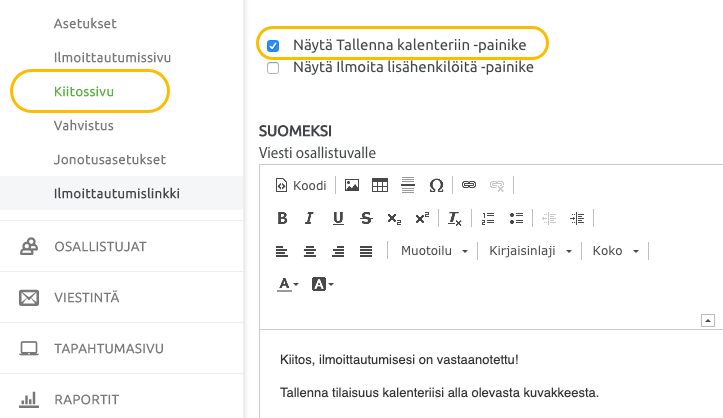
Task: Justify the text alignment
Action: [x=366, y=251]
